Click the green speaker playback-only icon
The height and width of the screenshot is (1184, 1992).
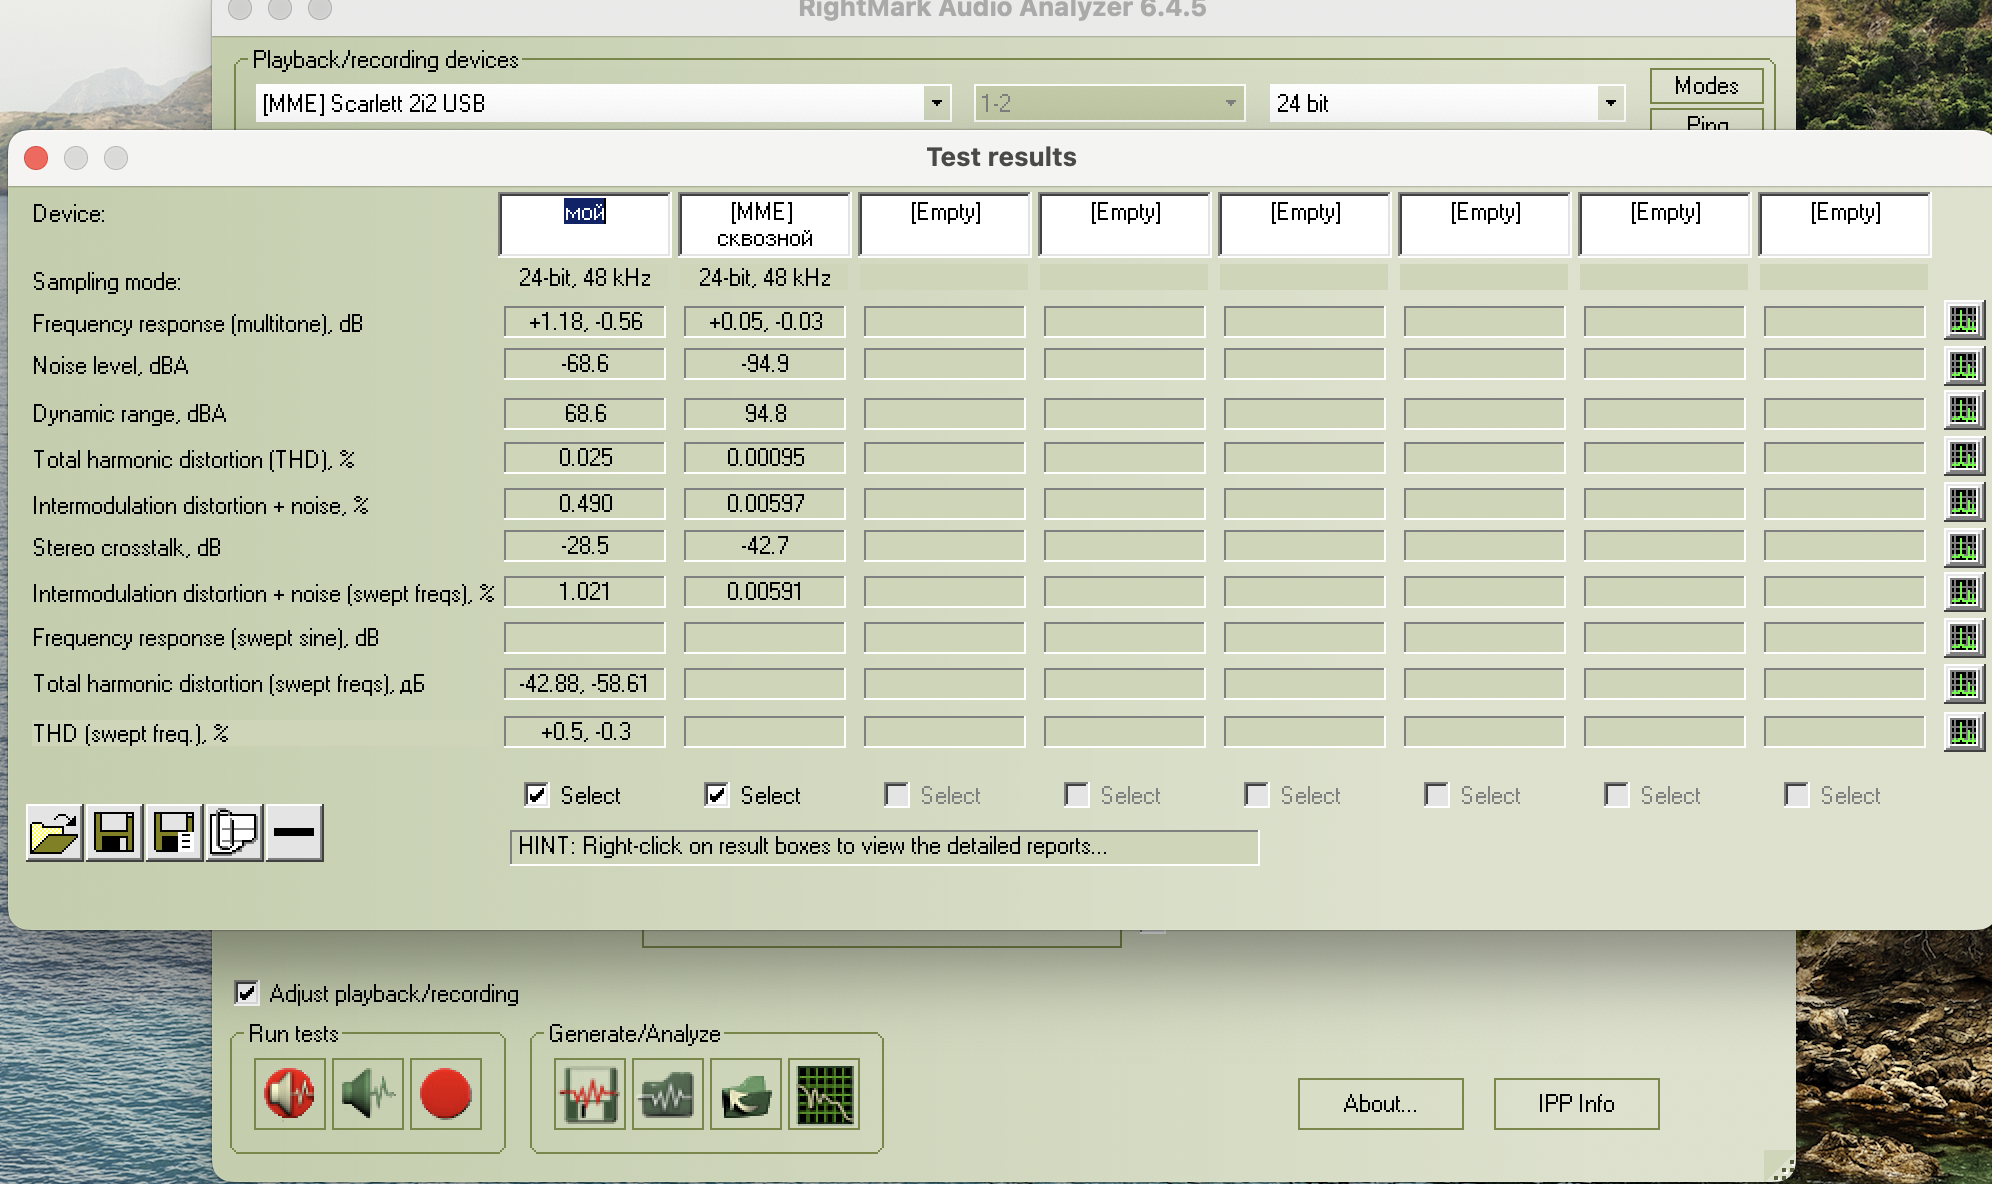click(x=368, y=1093)
